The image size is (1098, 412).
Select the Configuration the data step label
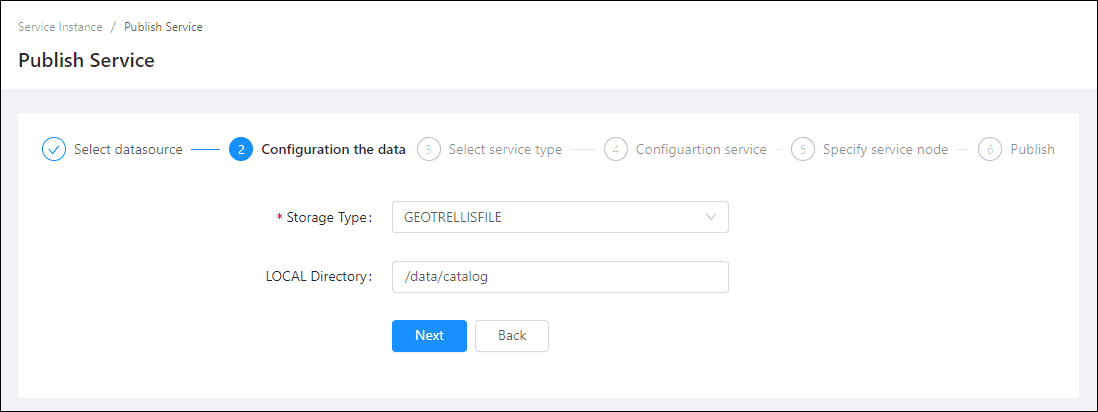coord(333,149)
